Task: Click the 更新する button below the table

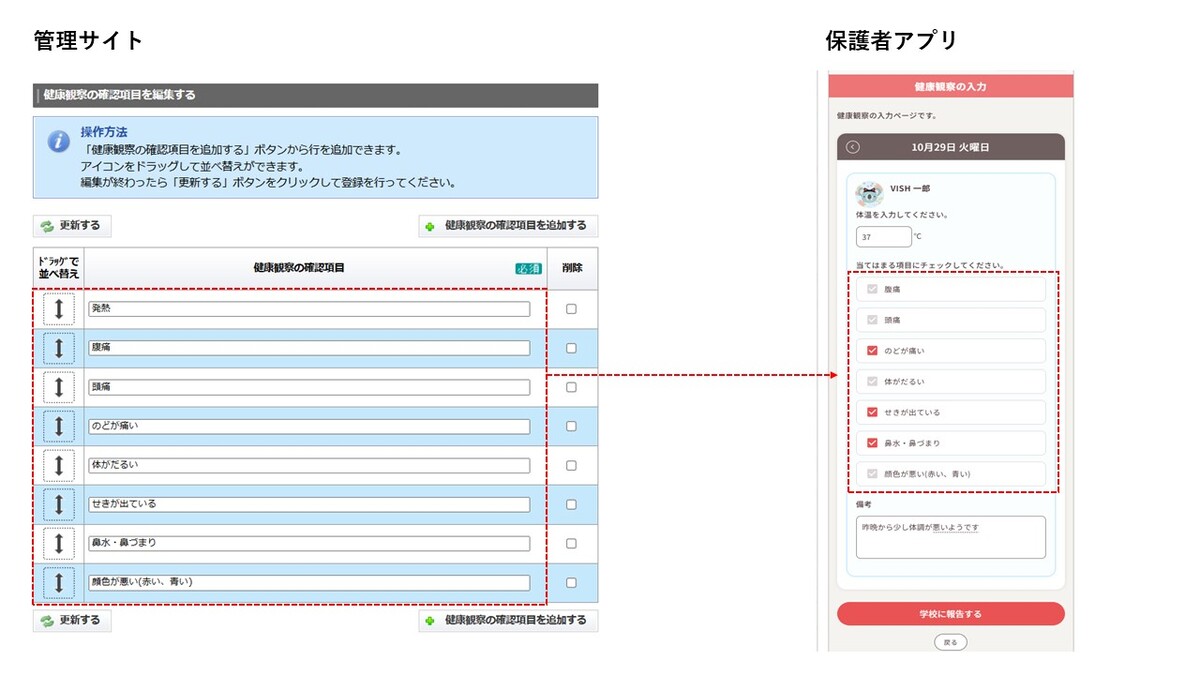Action: click(72, 621)
